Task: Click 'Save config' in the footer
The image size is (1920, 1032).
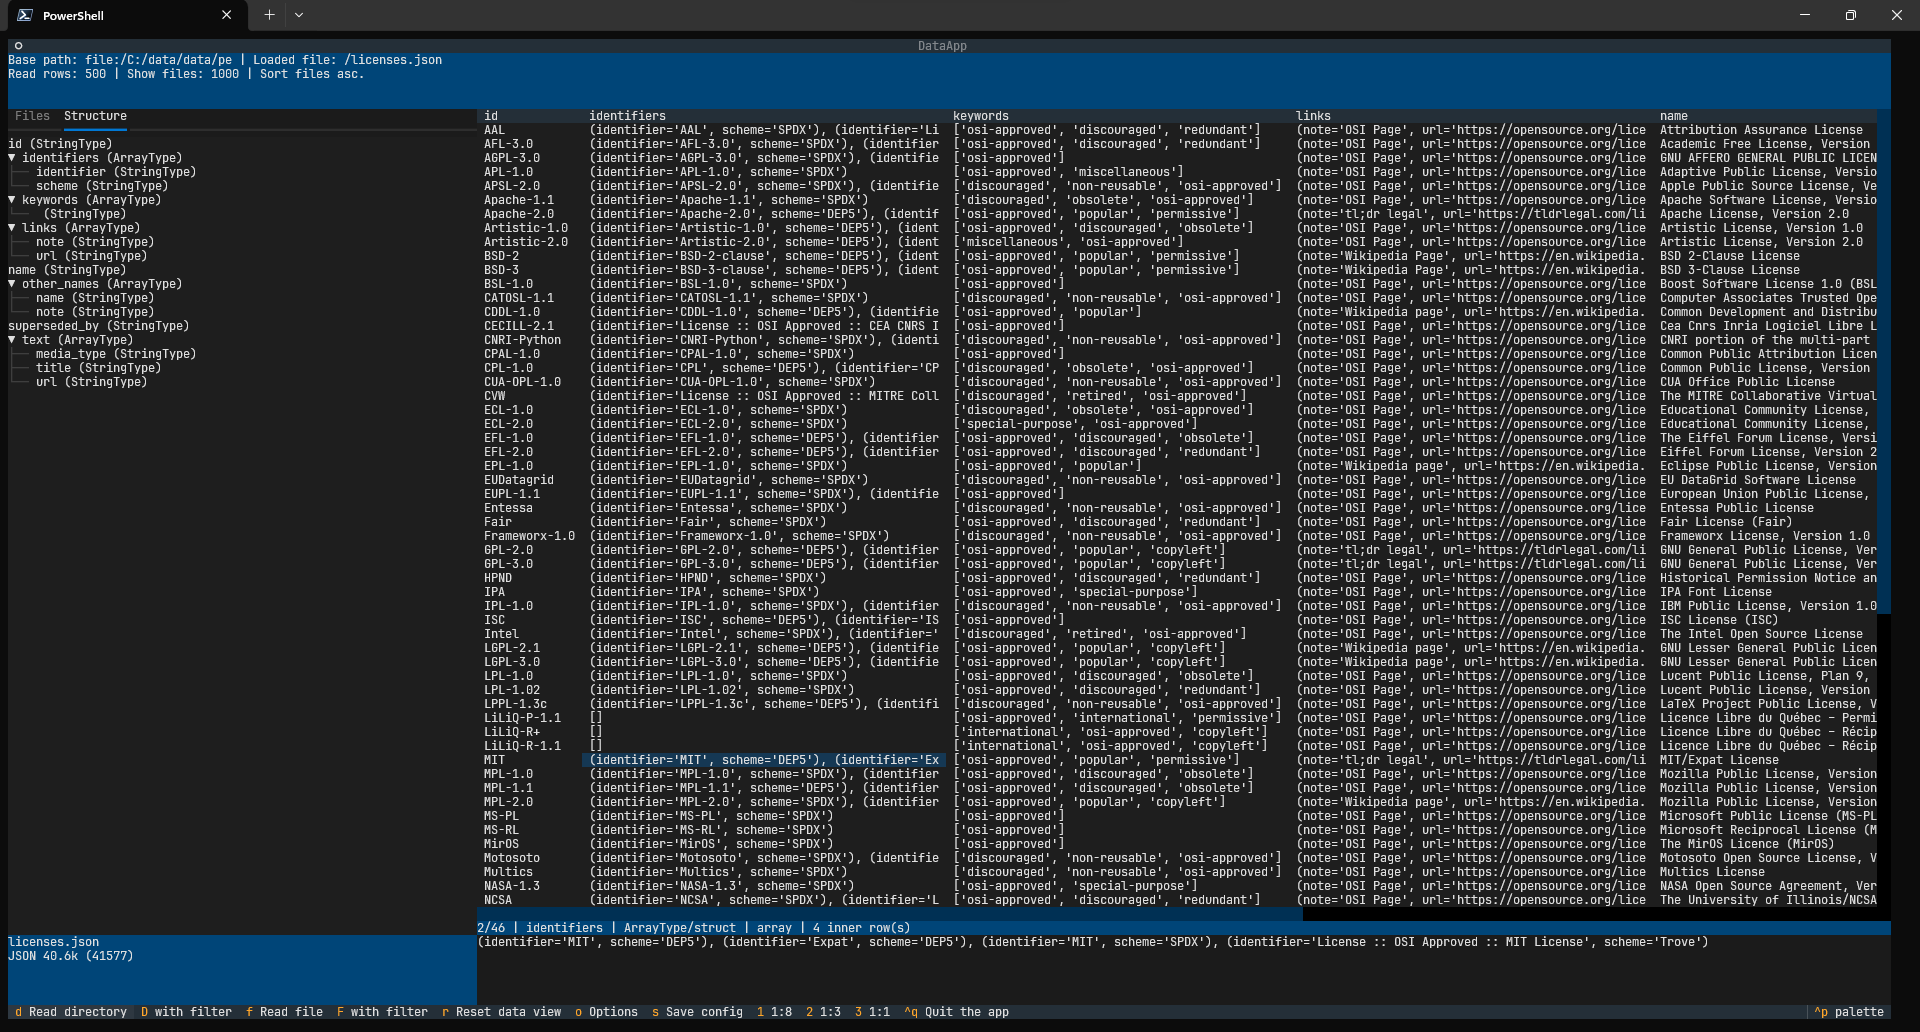Action: coord(697,1012)
